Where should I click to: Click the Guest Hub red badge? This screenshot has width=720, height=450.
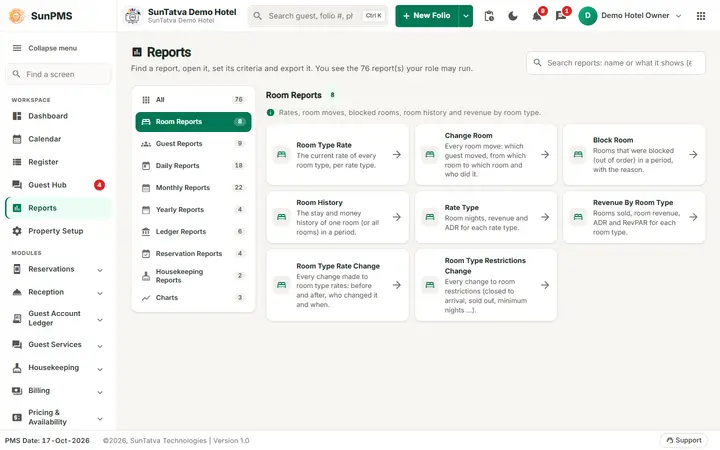pos(99,185)
